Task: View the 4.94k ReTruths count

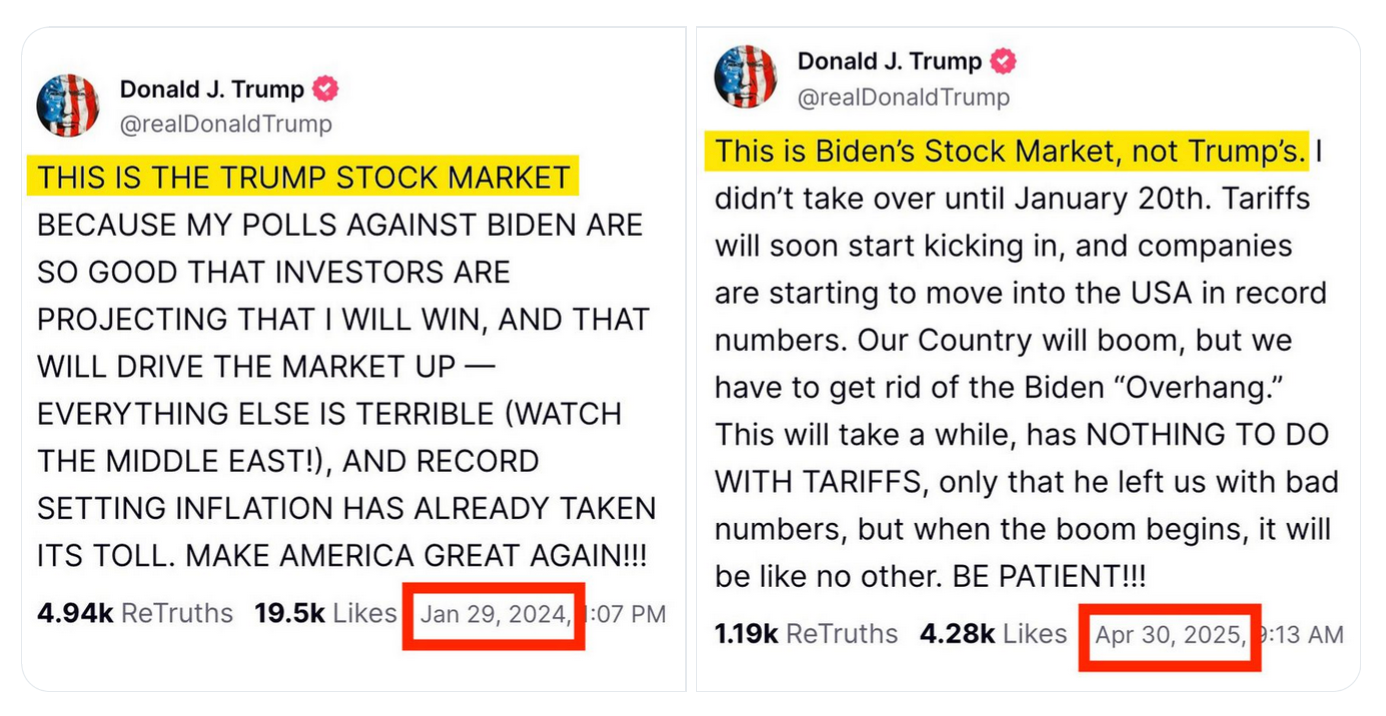Action: point(135,613)
